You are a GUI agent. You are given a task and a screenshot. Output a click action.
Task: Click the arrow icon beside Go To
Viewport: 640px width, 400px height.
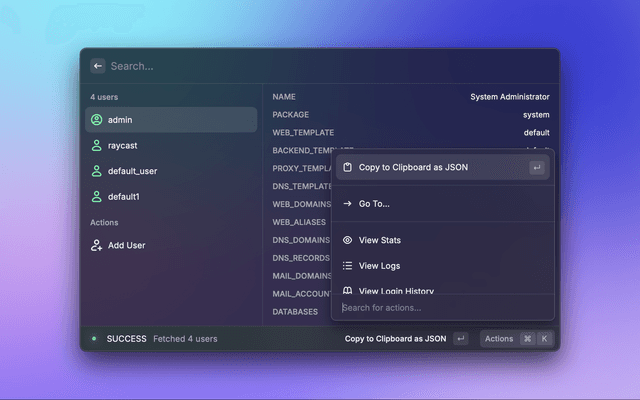coord(347,204)
